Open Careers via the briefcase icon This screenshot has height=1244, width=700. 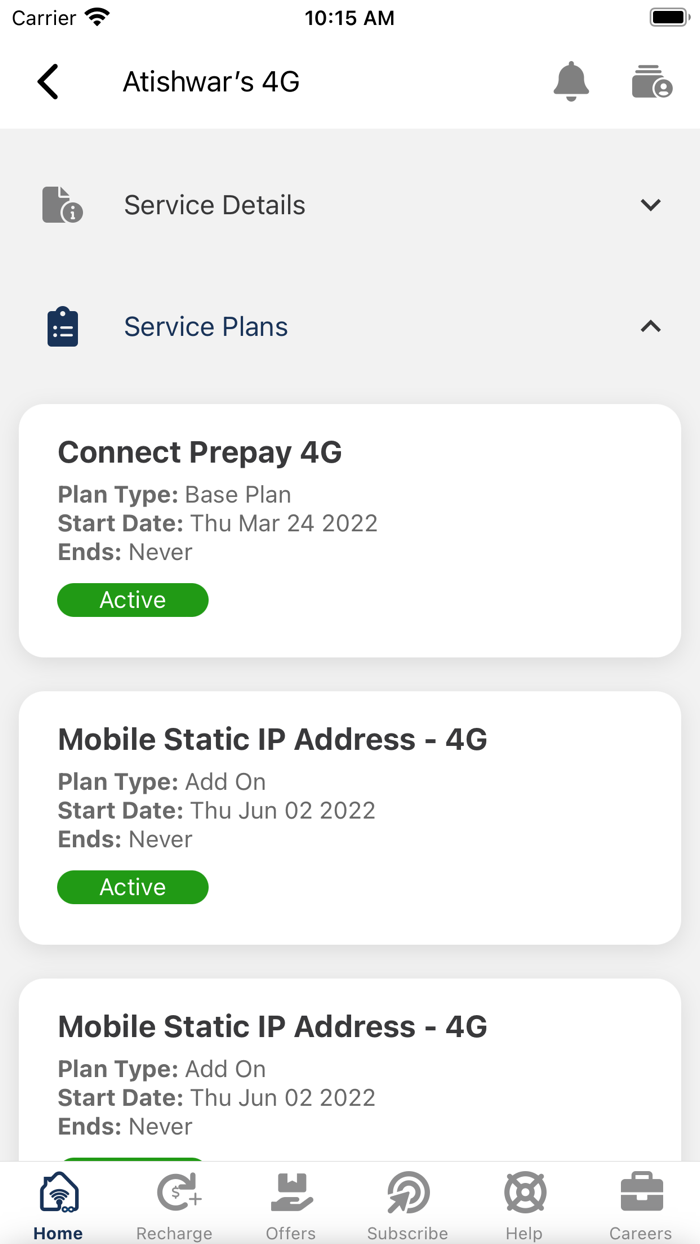click(x=640, y=1192)
